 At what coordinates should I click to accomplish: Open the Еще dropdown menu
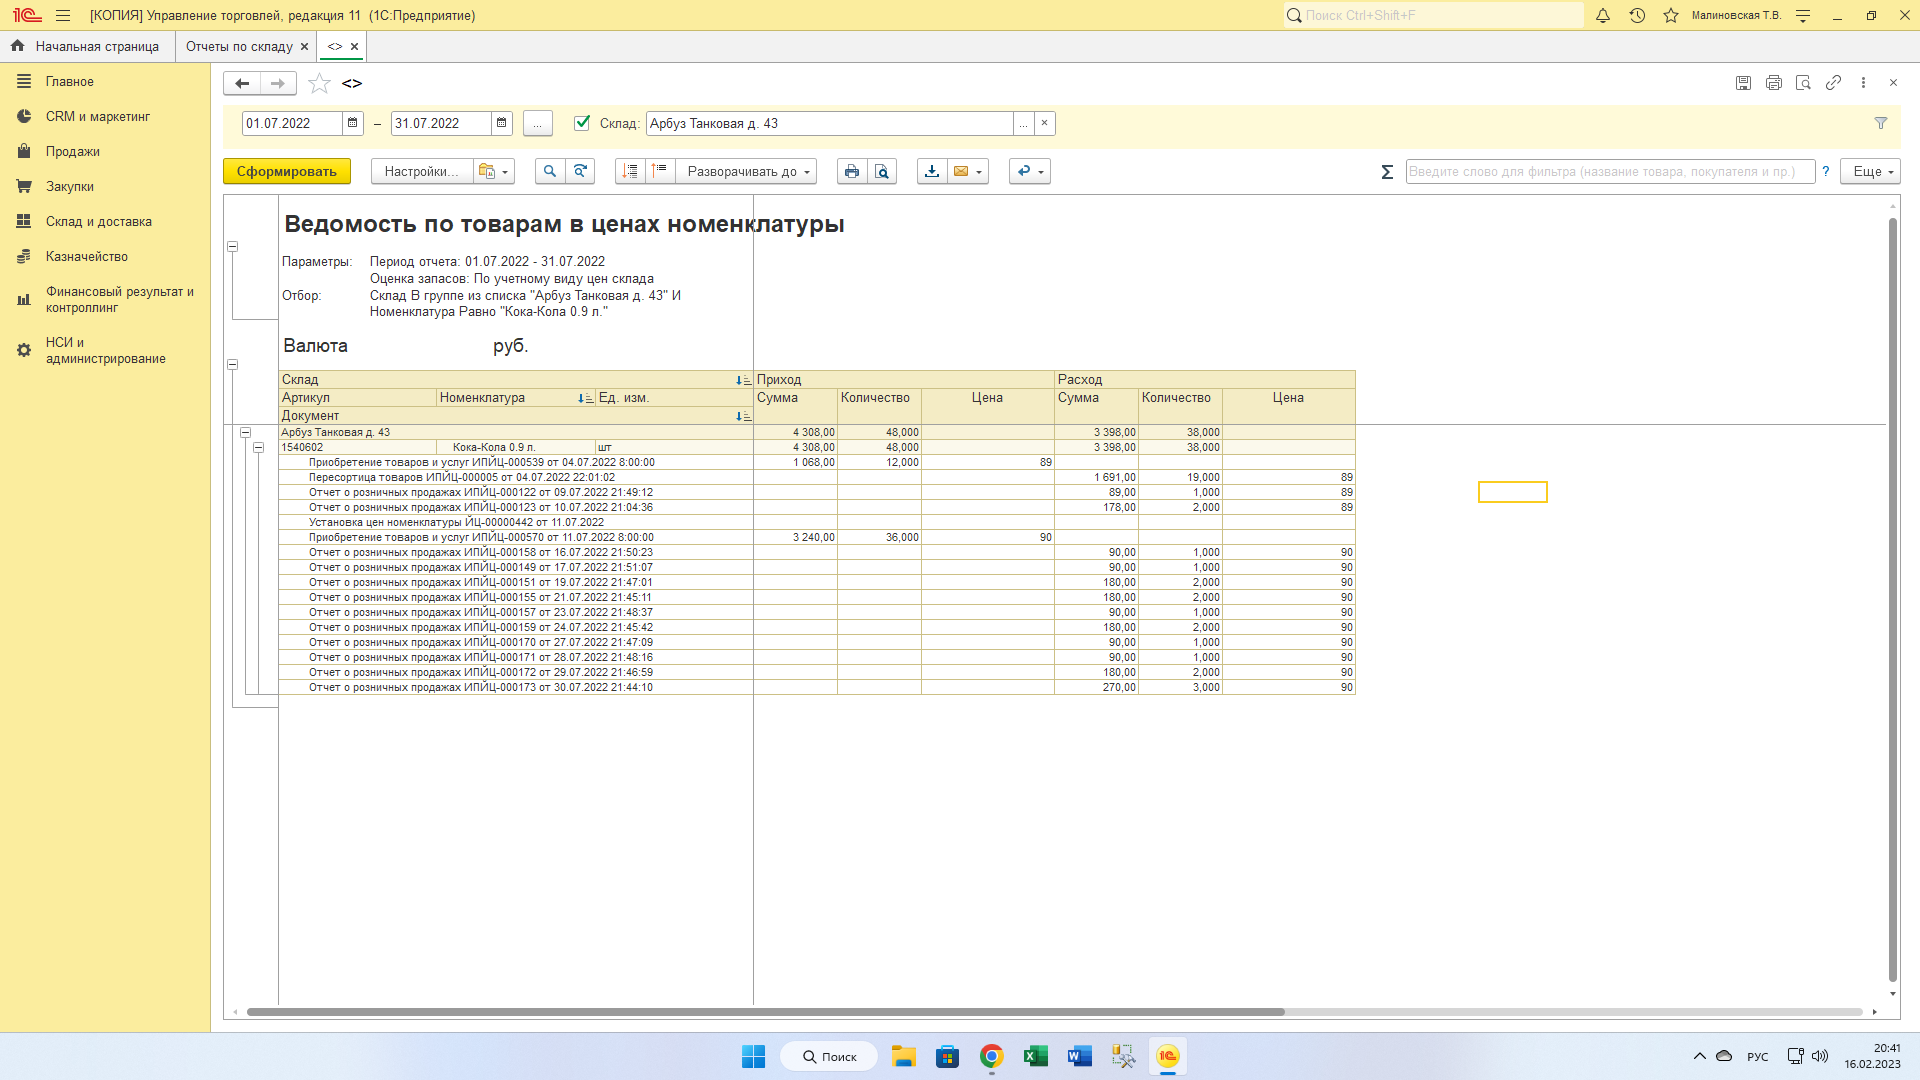point(1871,171)
